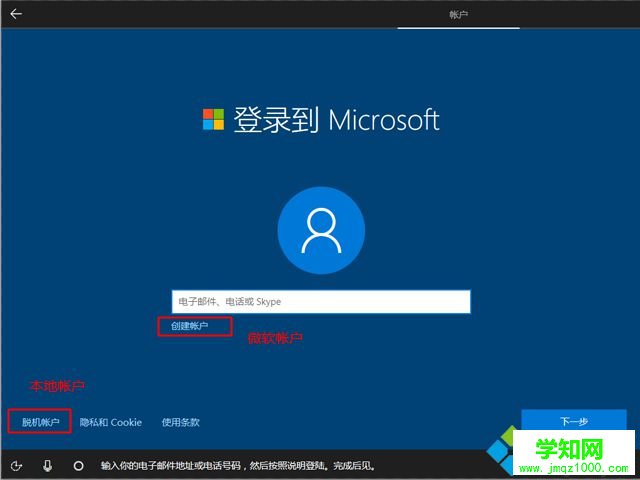Click the 输入你的电子邮件地址或电话号码 hint text
Image resolution: width=640 pixels, height=480 pixels.
coord(238,465)
